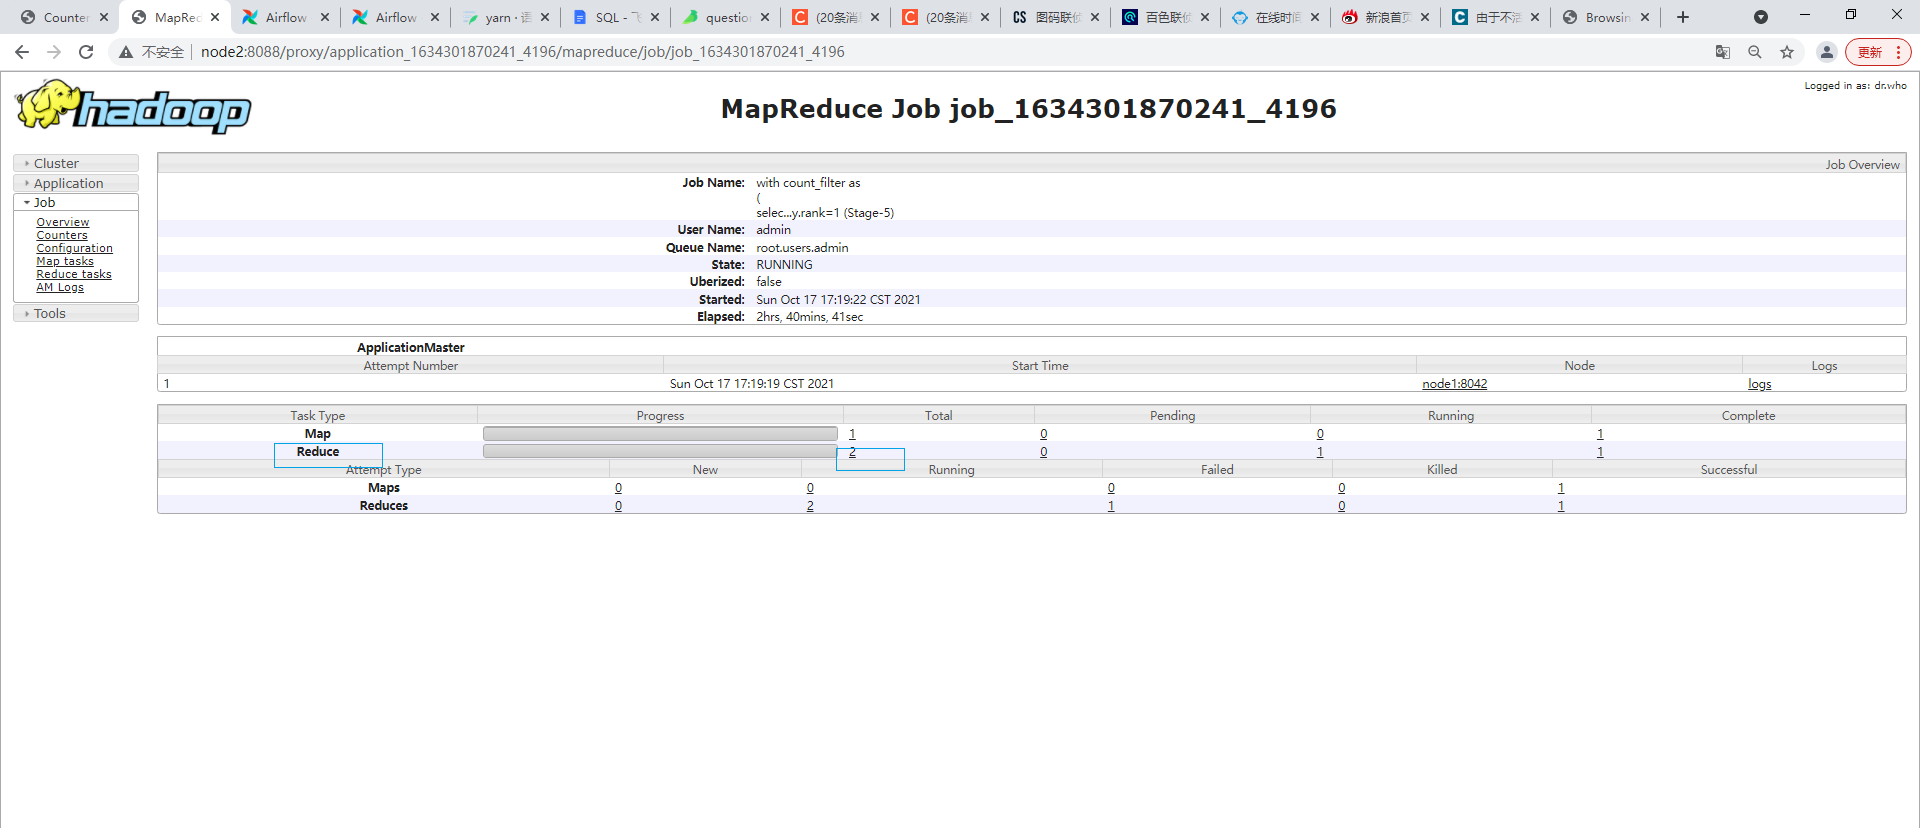Close the SQL tab

pos(655,17)
